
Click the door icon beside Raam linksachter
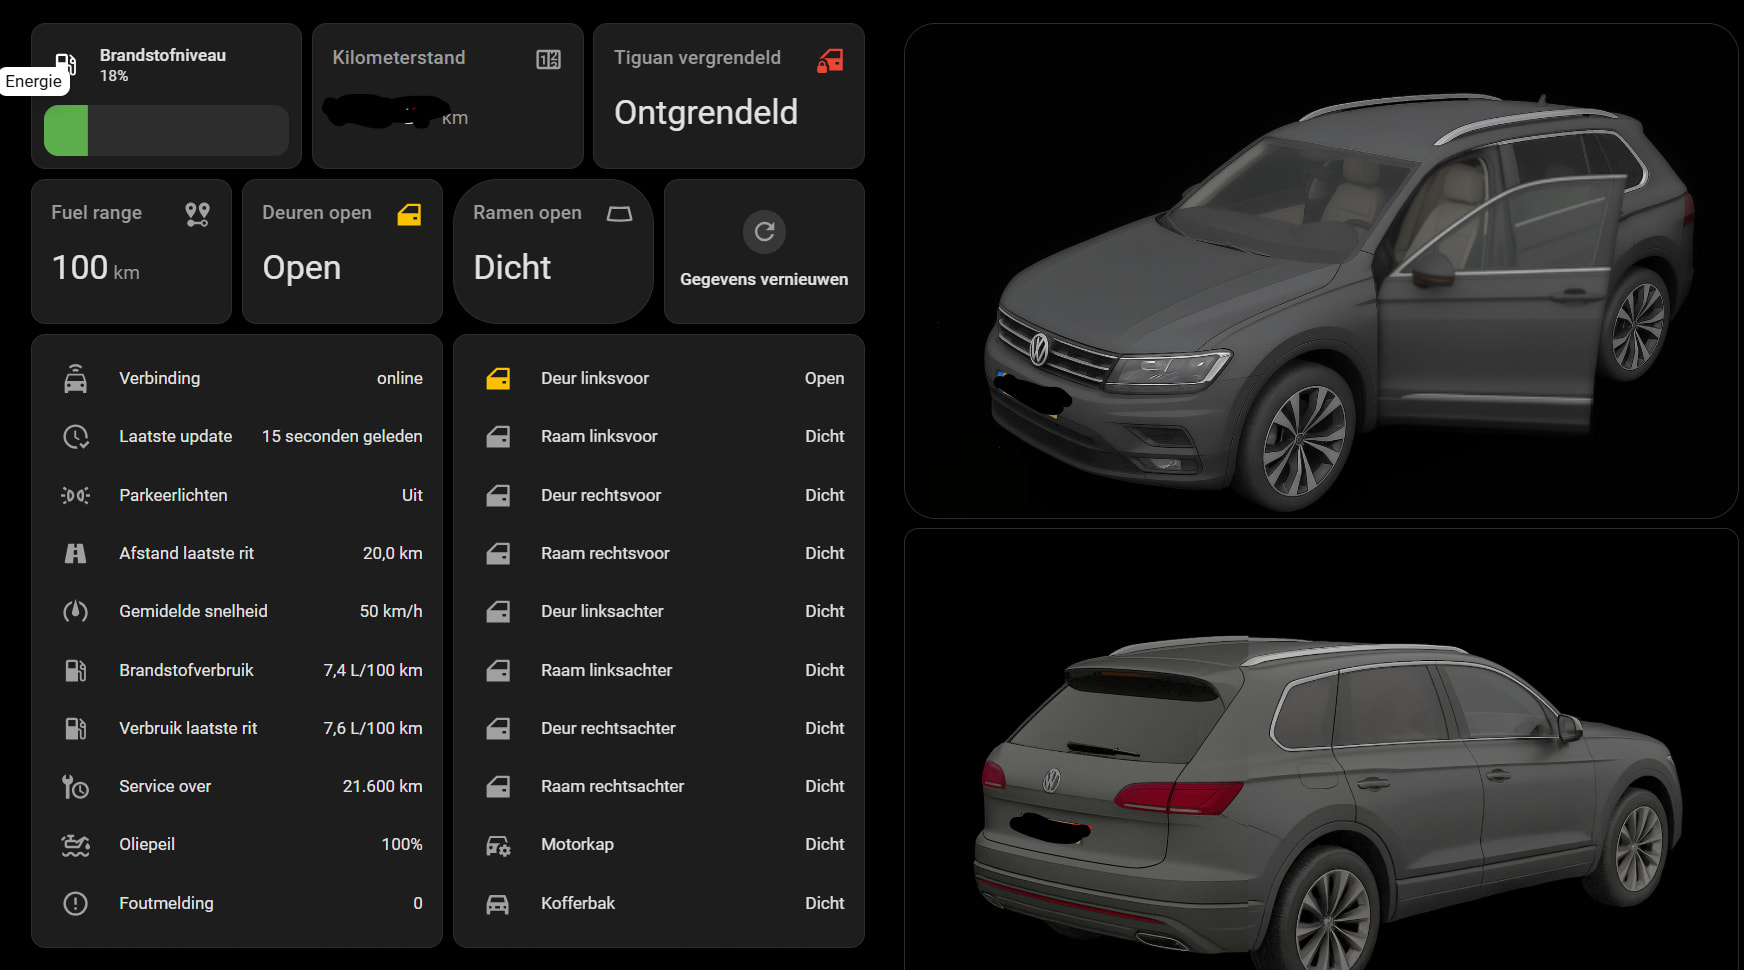point(498,670)
